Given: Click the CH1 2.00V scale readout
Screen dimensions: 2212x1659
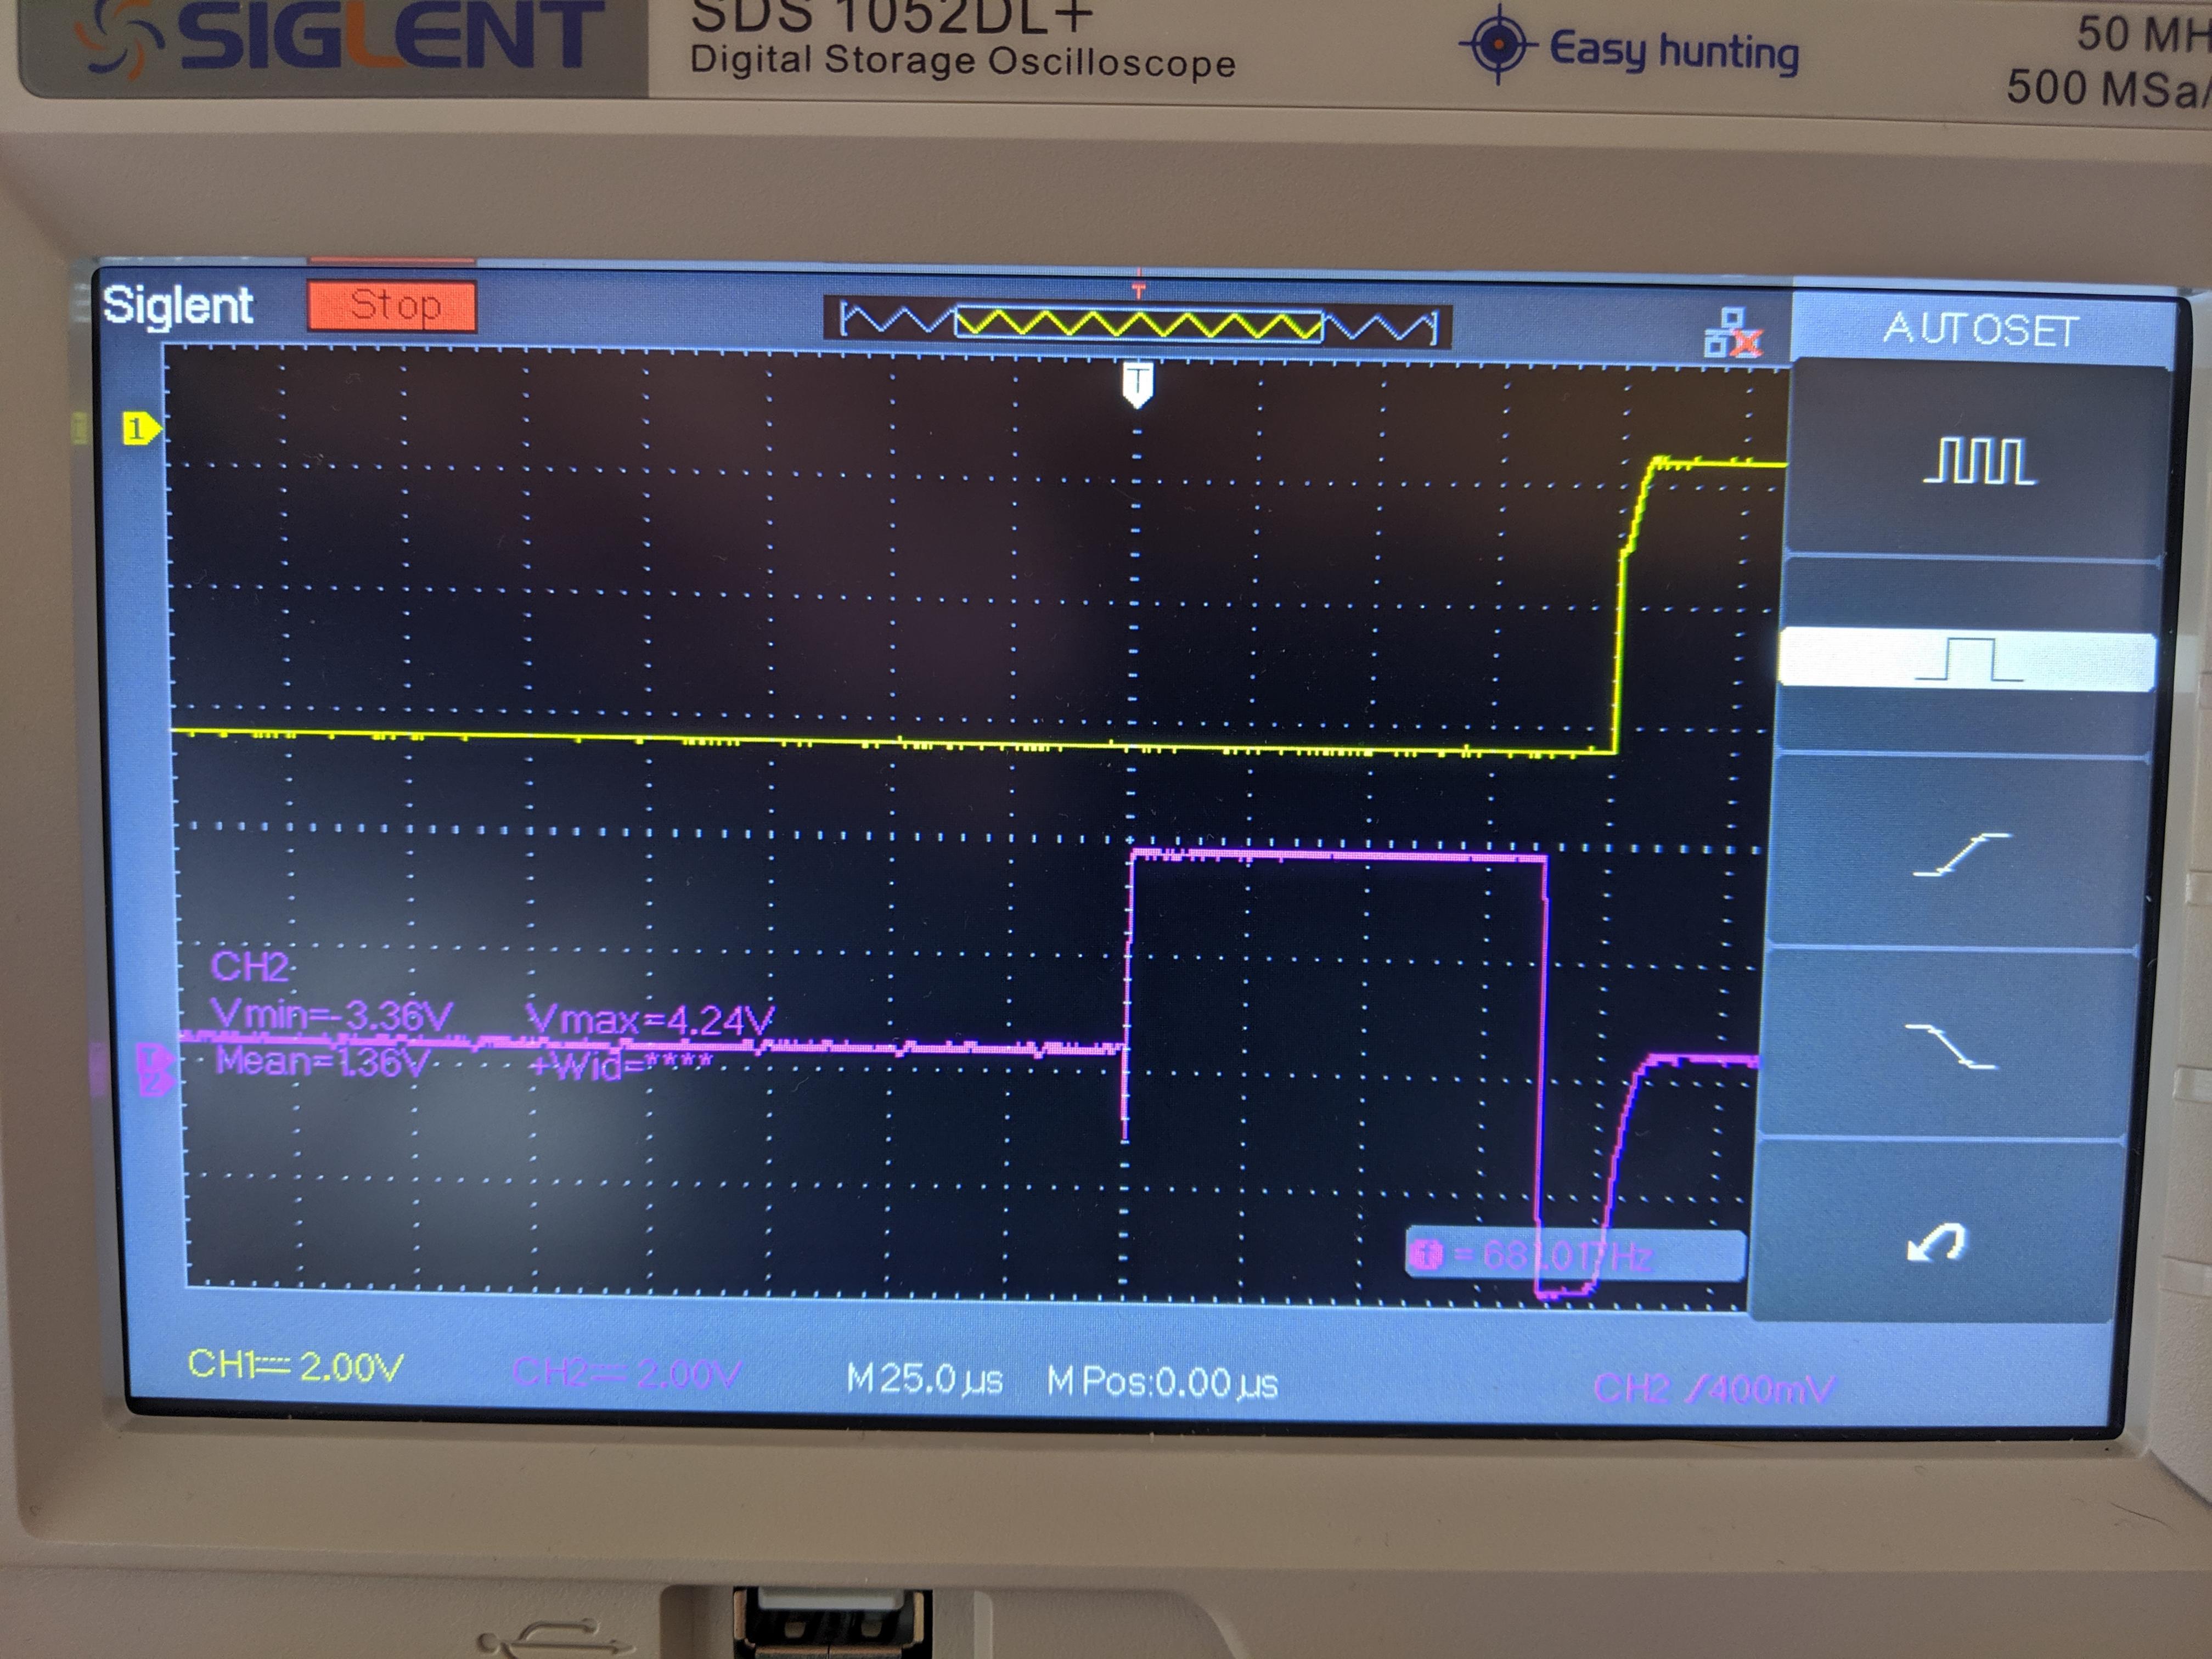Looking at the screenshot, I should 296,1365.
